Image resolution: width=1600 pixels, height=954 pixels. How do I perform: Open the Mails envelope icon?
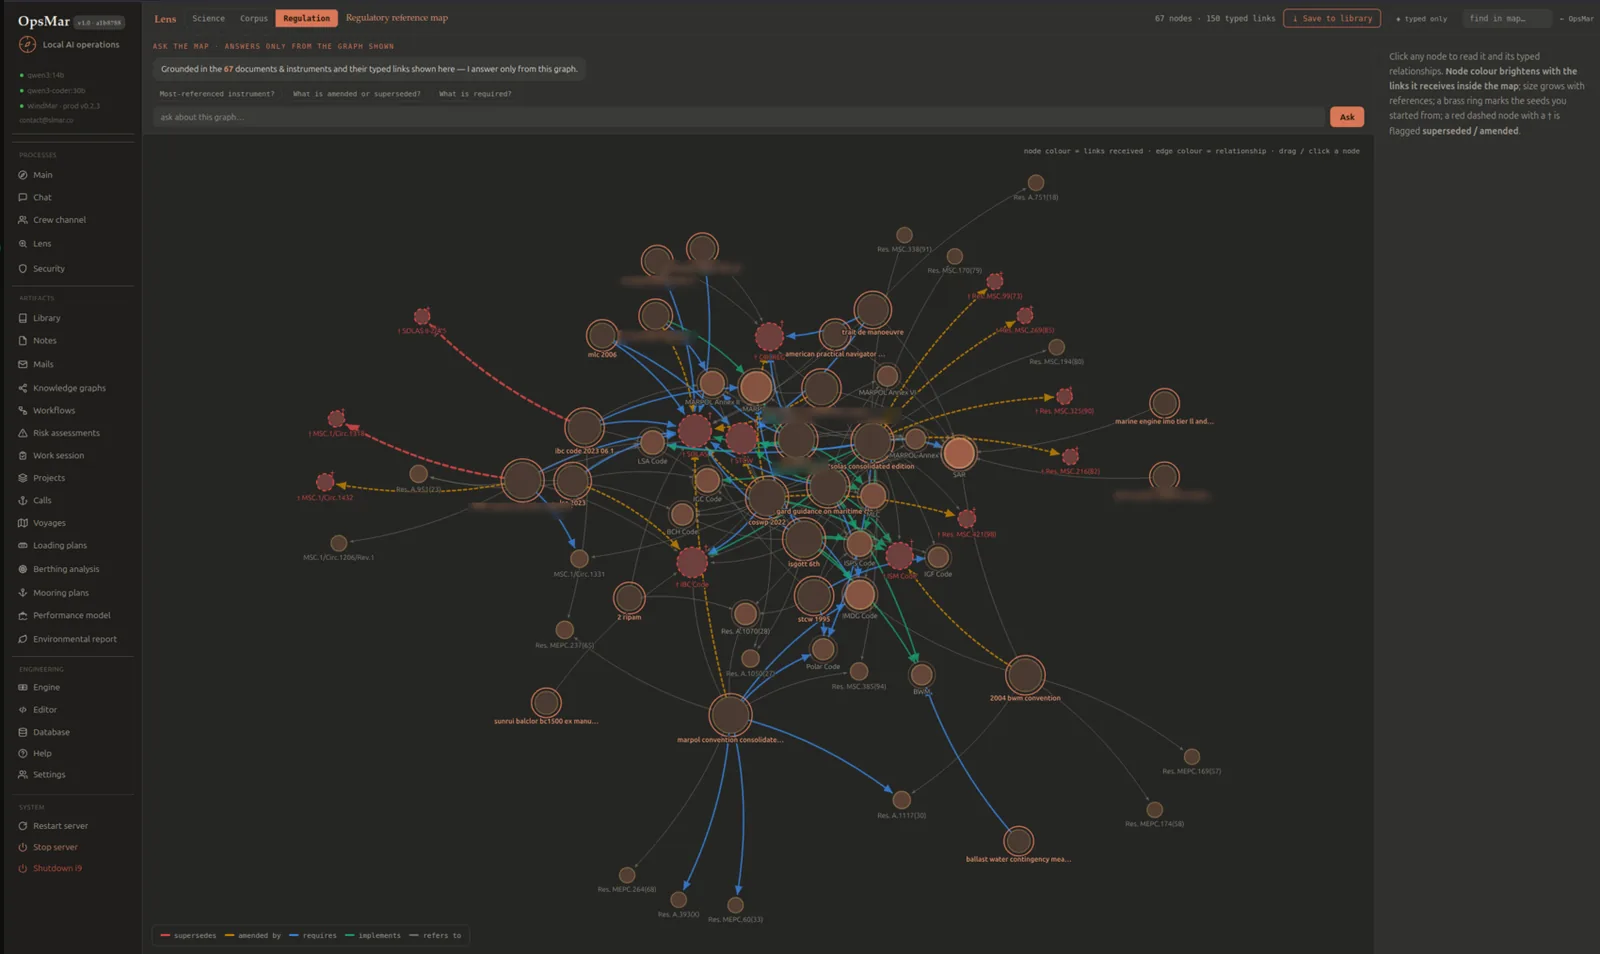pos(23,364)
